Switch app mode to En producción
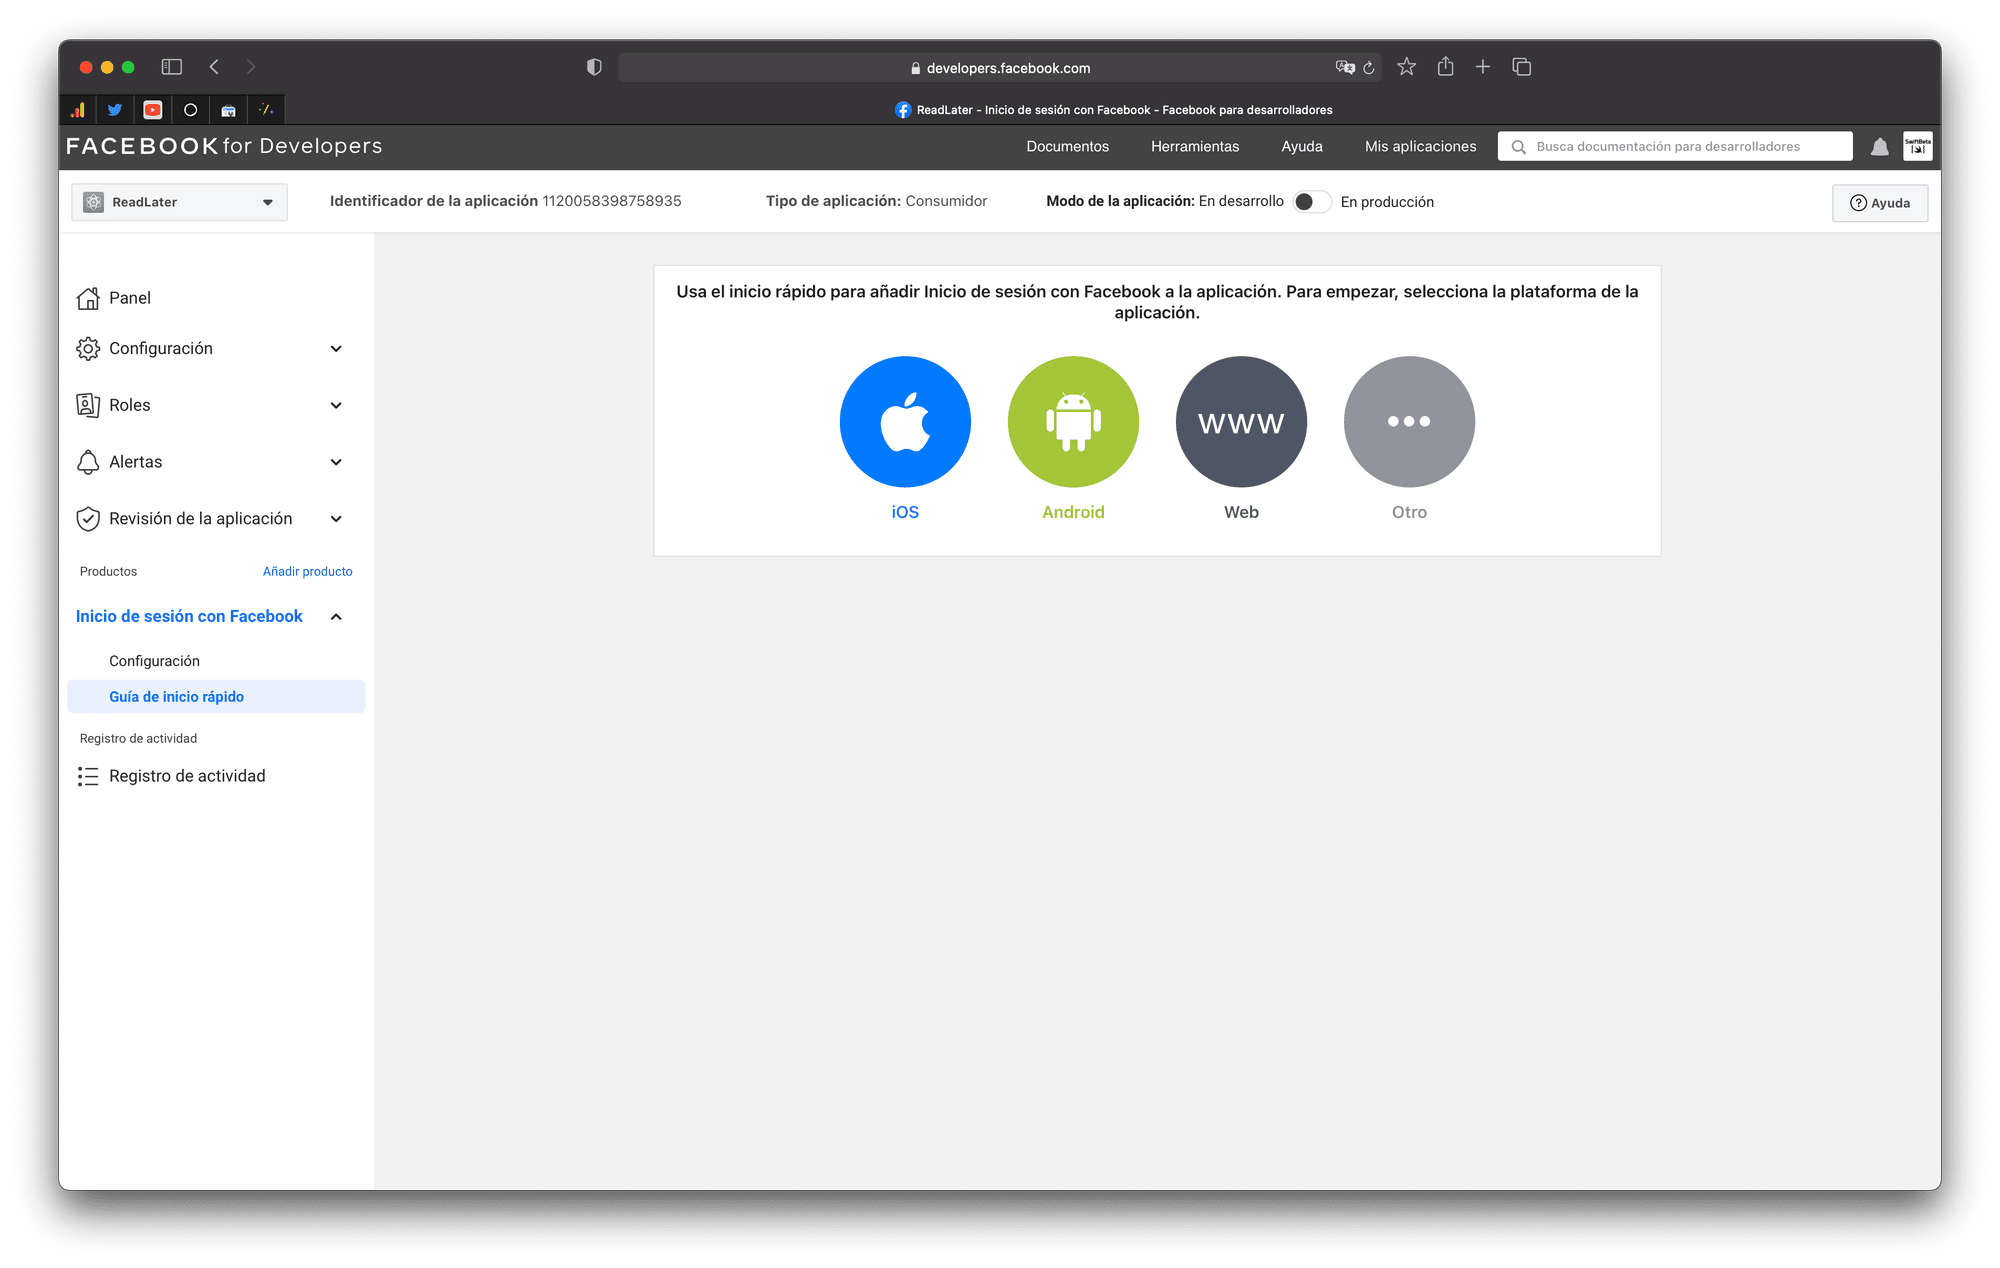This screenshot has height=1268, width=2000. pyautogui.click(x=1312, y=202)
